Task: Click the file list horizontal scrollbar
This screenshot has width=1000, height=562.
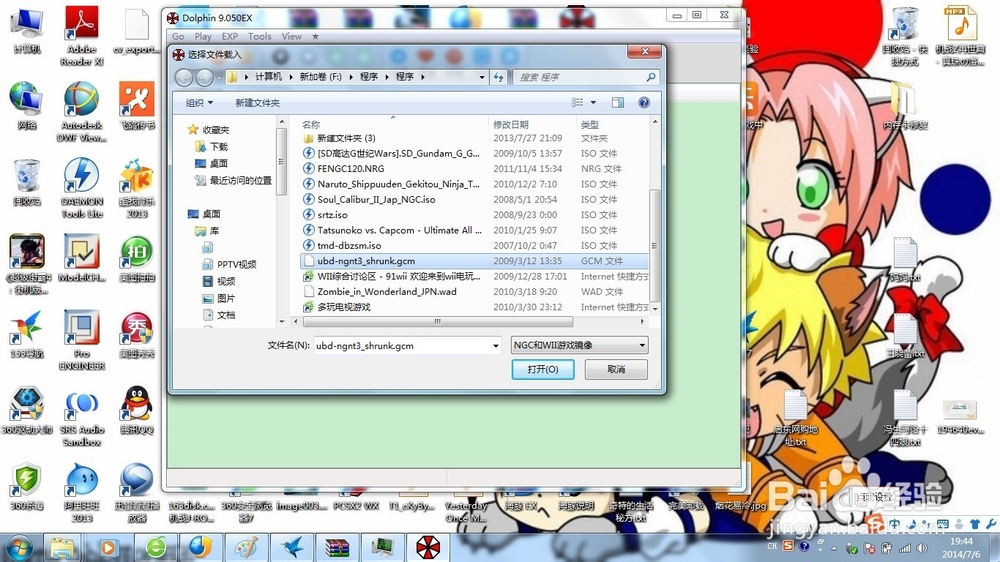Action: 437,322
